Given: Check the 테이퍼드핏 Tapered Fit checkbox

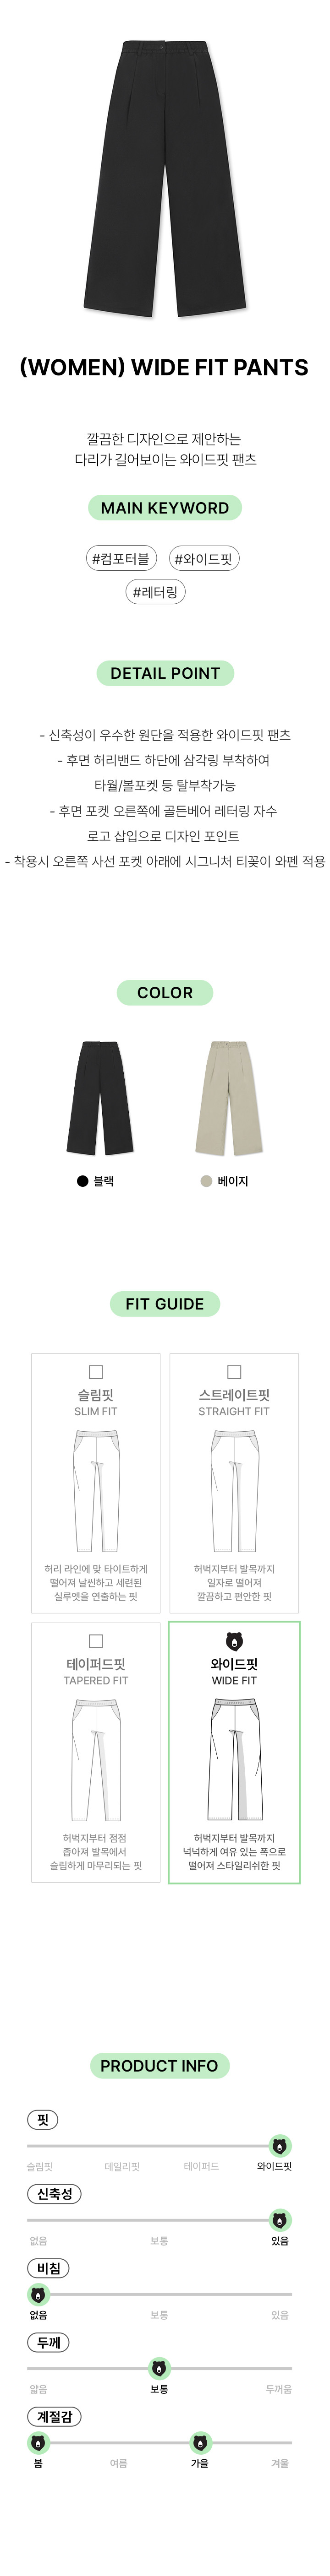Looking at the screenshot, I should [x=96, y=1641].
